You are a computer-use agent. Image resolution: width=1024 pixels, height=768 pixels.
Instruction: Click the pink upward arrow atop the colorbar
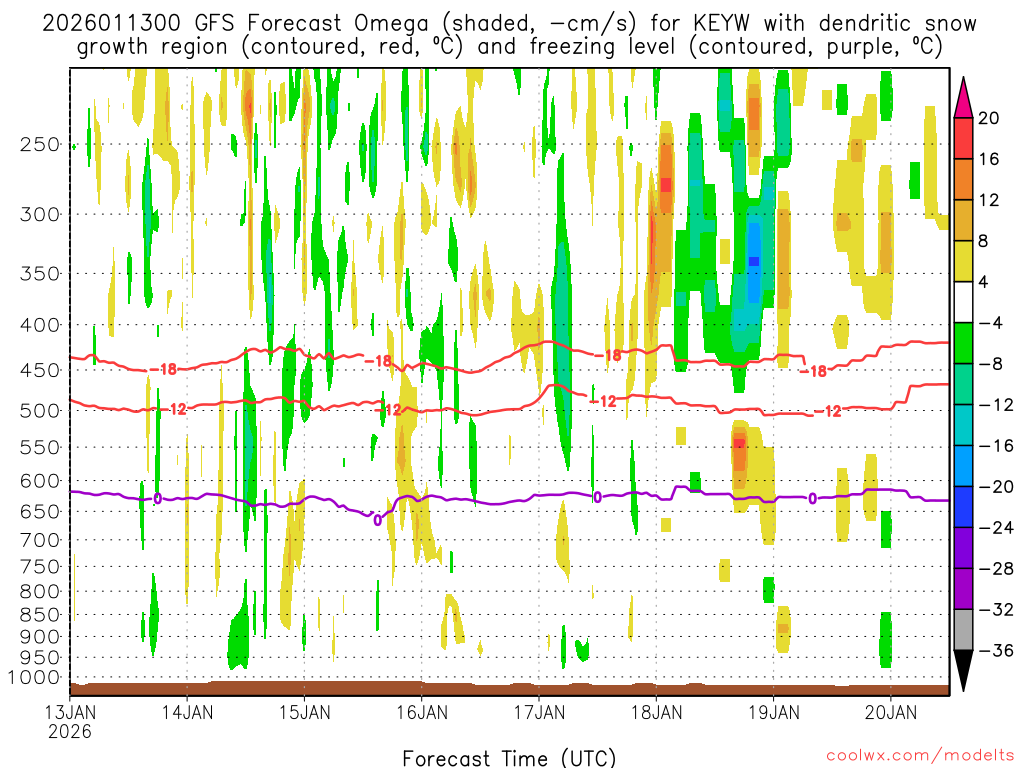coord(964,98)
